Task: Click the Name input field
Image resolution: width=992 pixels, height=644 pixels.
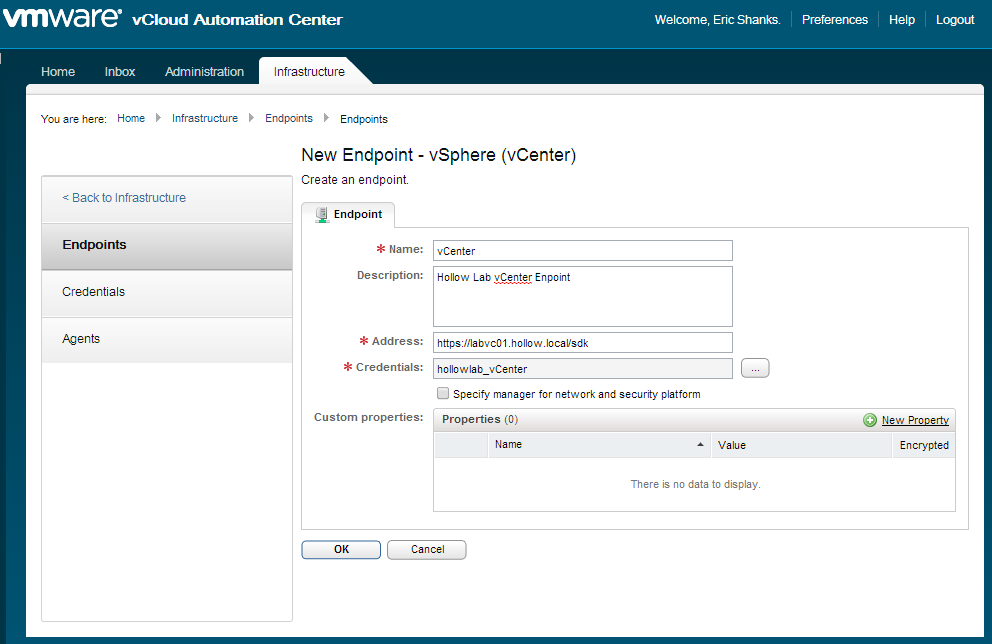Action: pyautogui.click(x=582, y=250)
